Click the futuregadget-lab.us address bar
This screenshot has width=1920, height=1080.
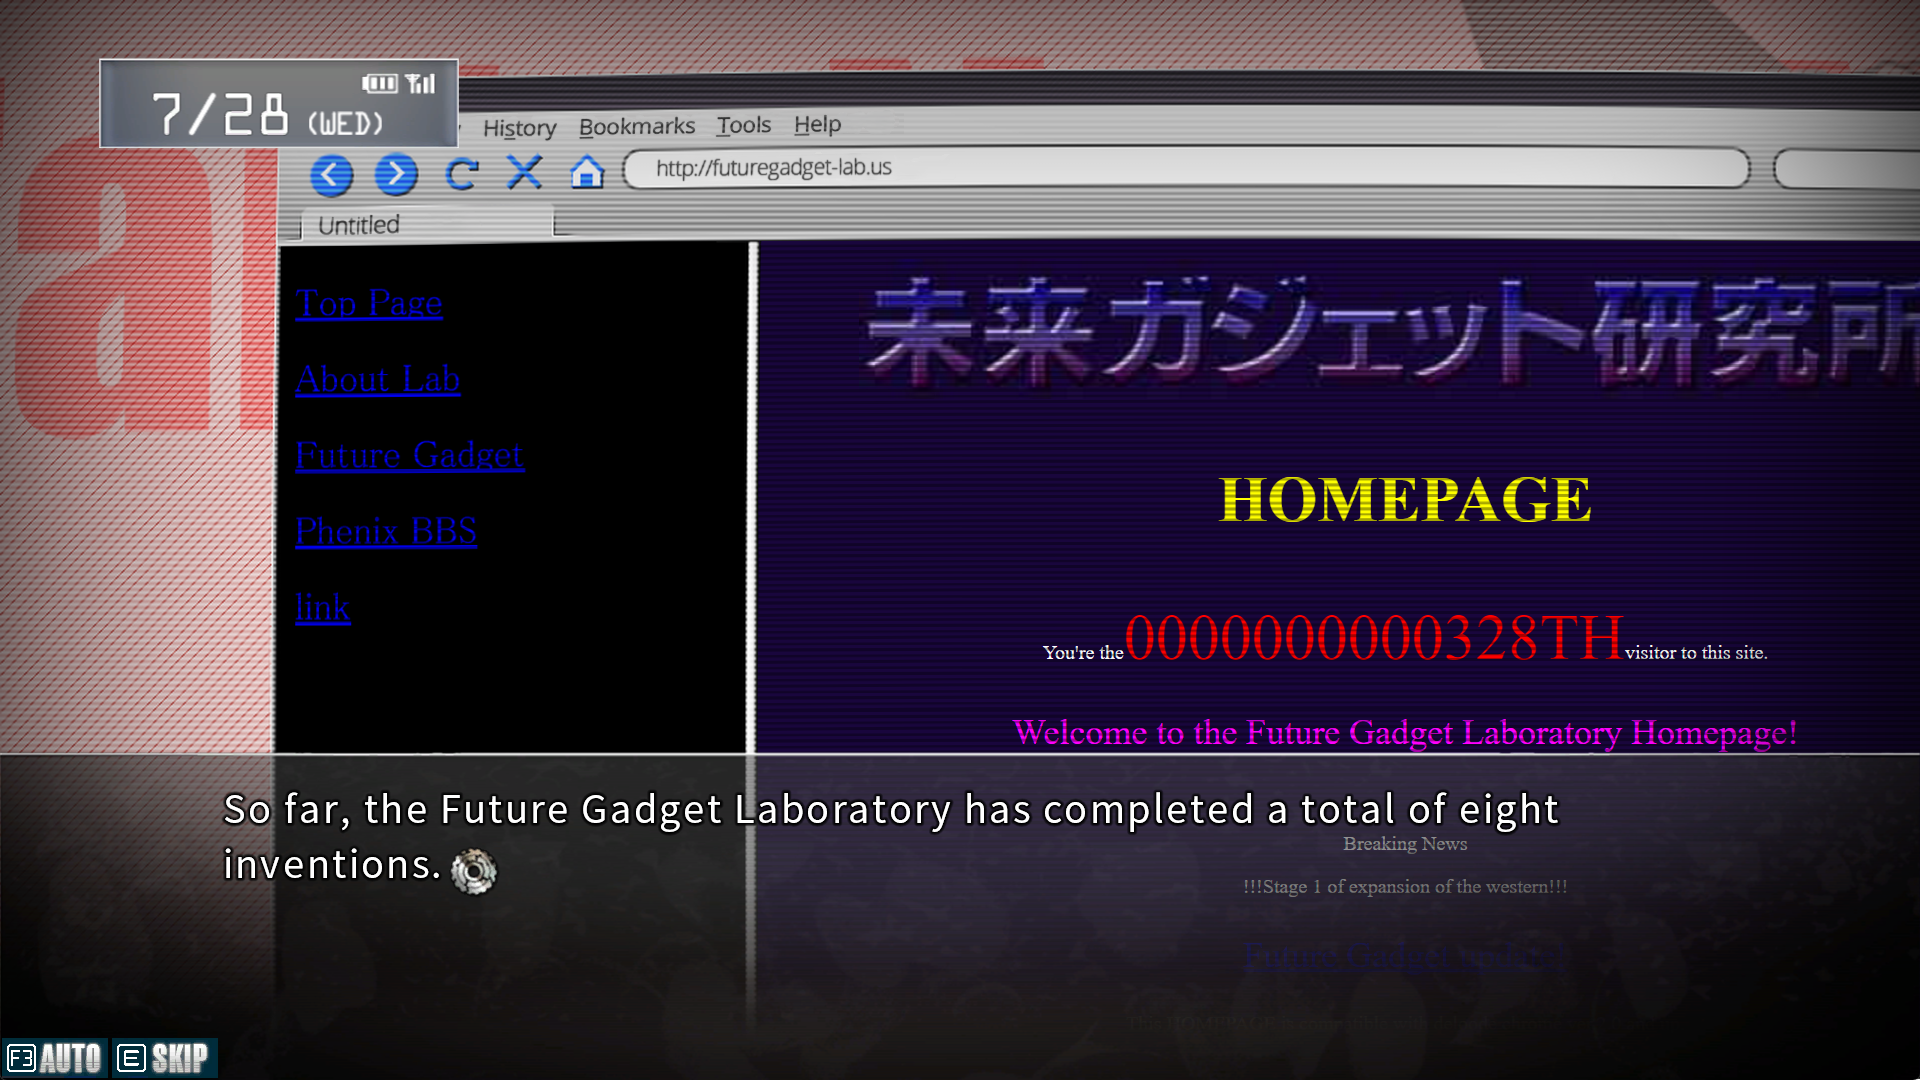[1186, 168]
